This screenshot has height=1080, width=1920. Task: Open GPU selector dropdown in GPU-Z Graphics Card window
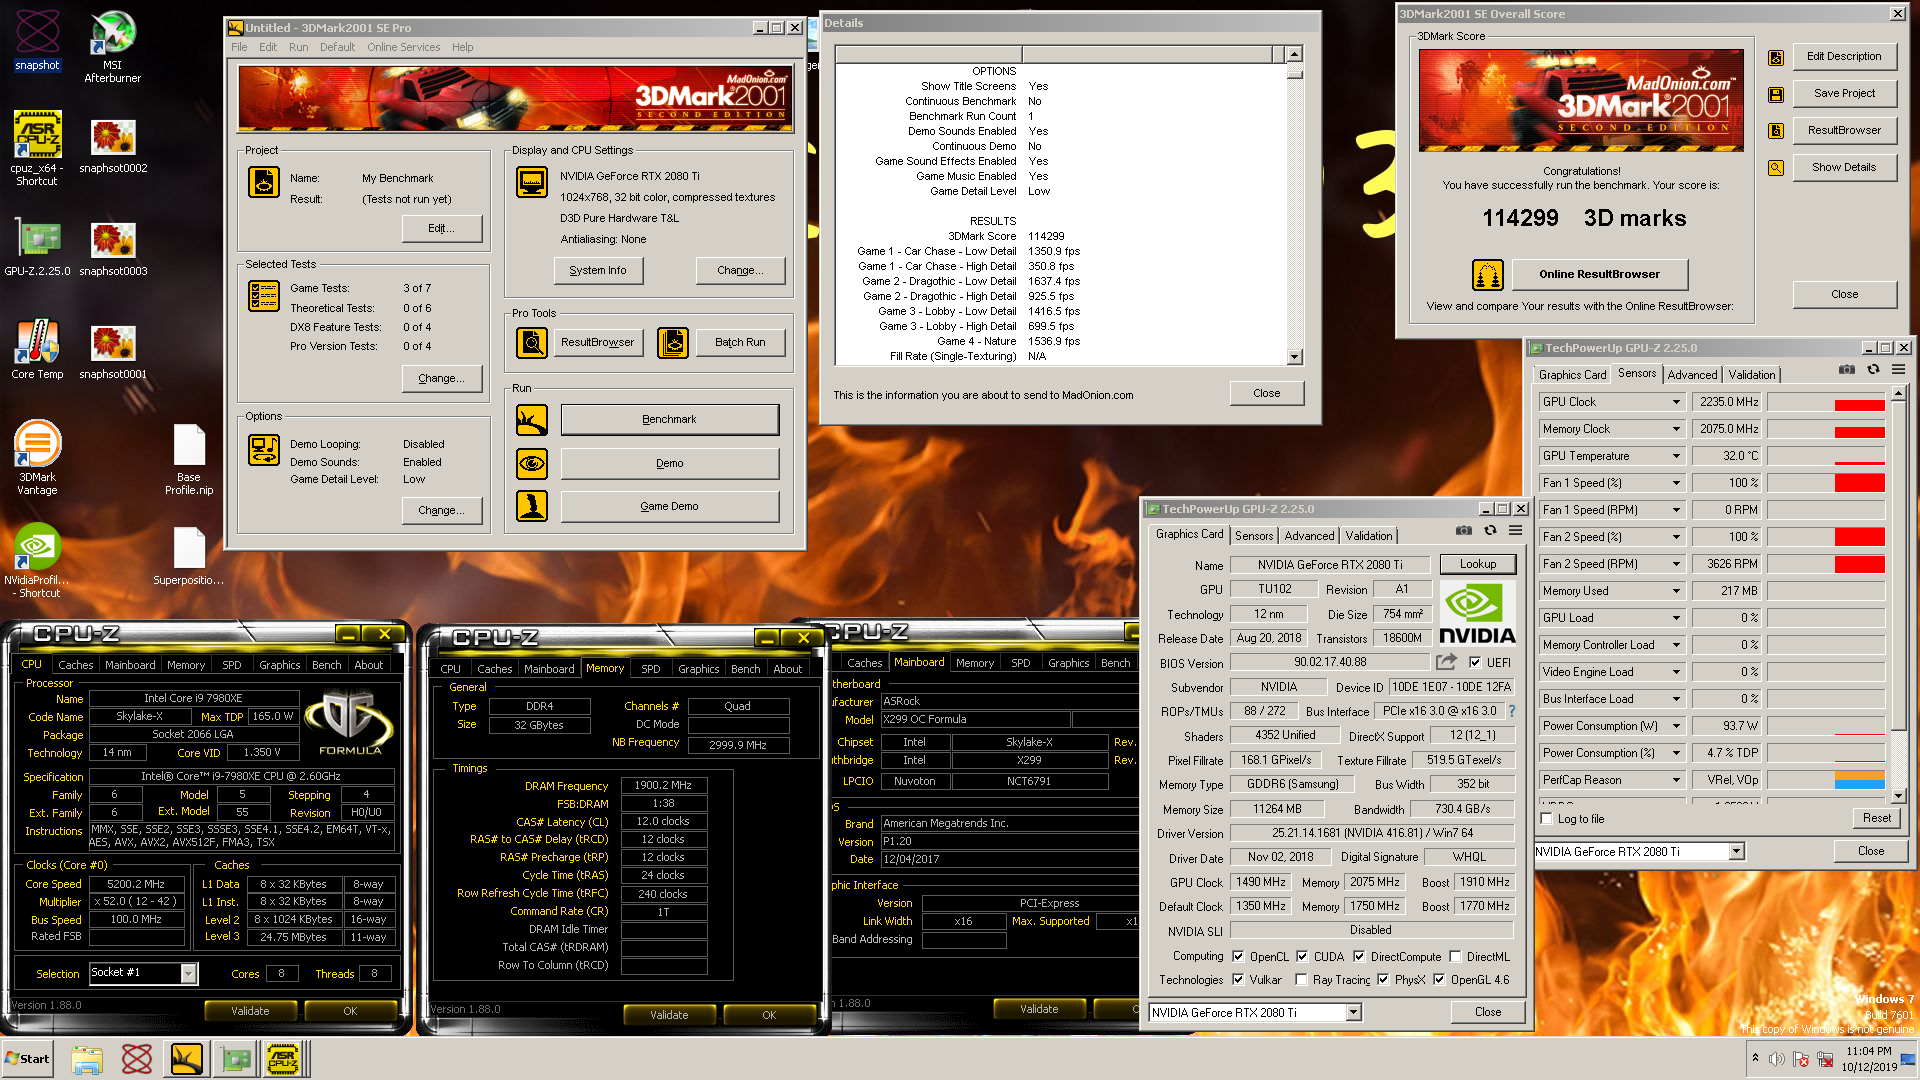pos(1354,1013)
